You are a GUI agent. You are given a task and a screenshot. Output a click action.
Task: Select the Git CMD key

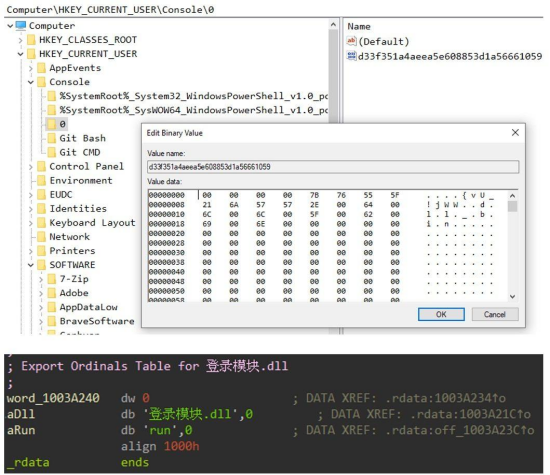(80, 152)
